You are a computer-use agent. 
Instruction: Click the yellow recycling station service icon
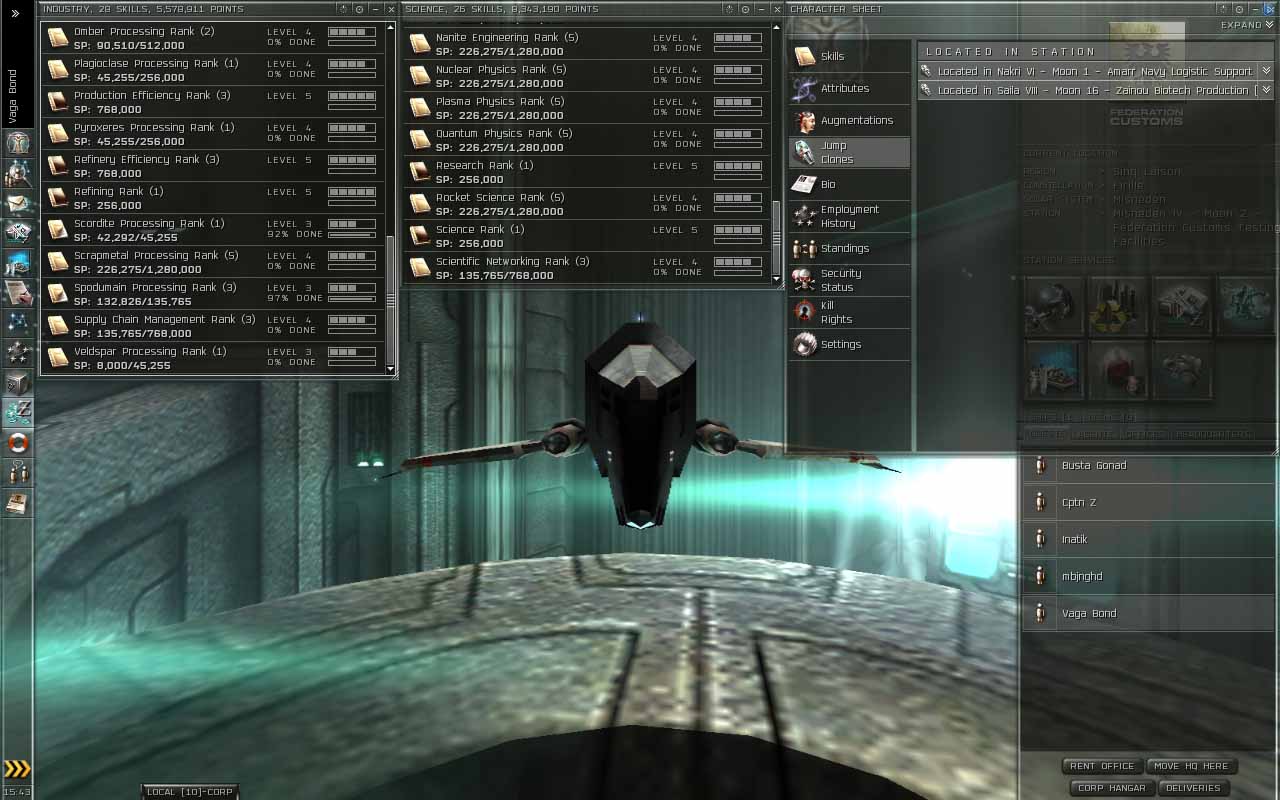1118,306
